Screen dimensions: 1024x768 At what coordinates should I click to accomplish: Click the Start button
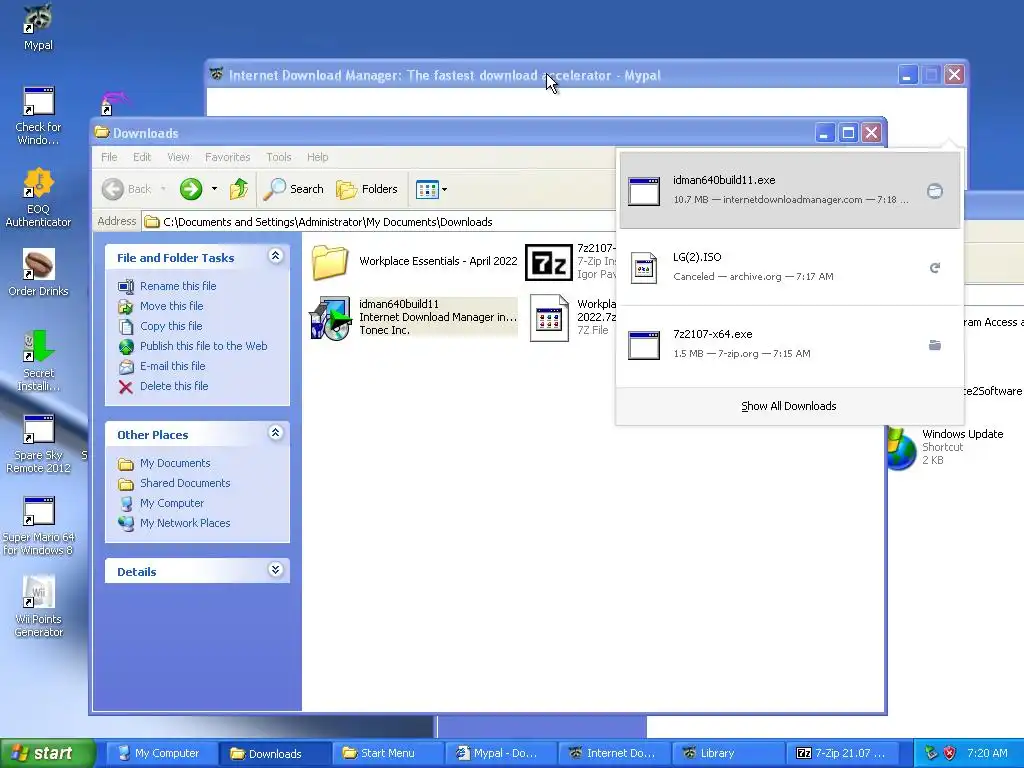[48, 753]
